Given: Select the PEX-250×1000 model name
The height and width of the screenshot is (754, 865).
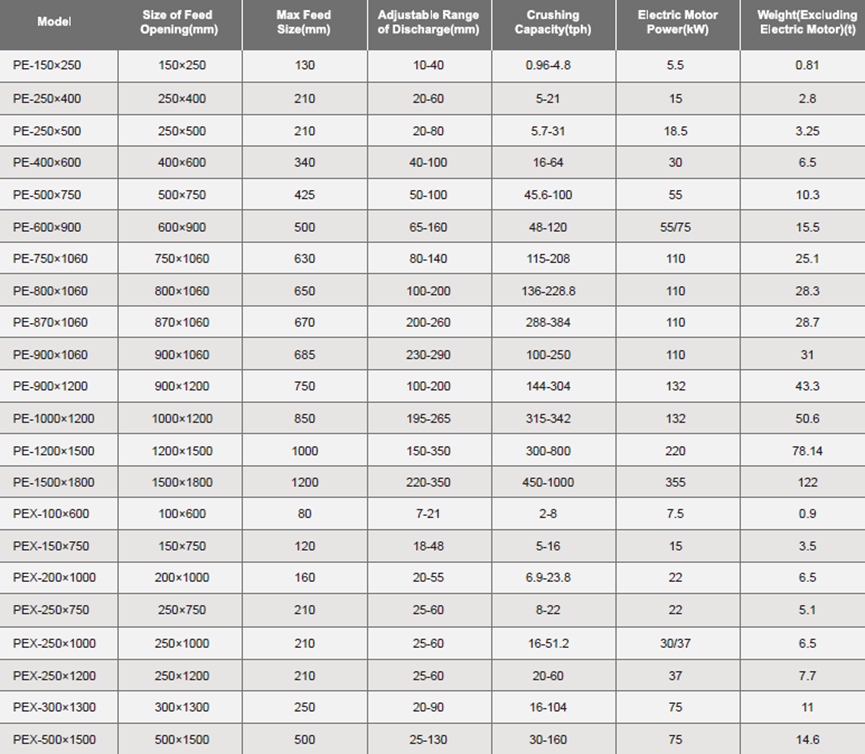Looking at the screenshot, I should click(x=55, y=643).
